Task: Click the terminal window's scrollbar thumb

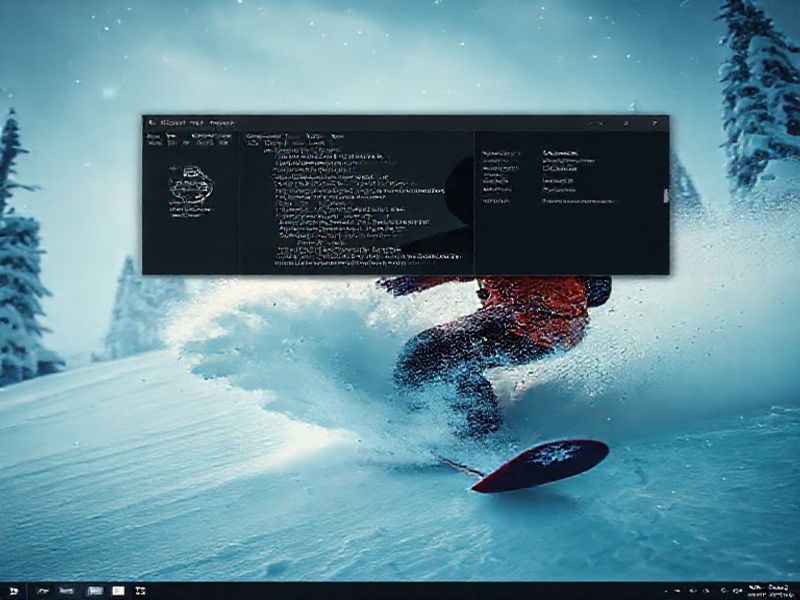Action: point(665,196)
